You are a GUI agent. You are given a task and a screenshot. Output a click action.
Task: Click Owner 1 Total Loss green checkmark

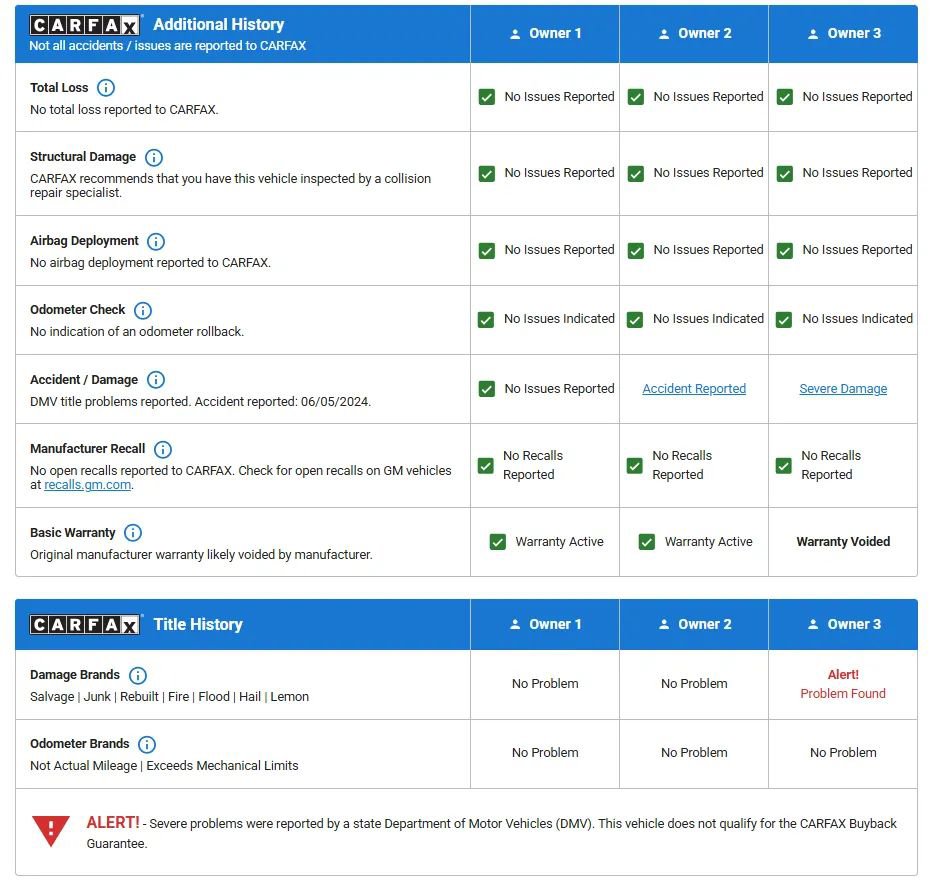coord(487,97)
